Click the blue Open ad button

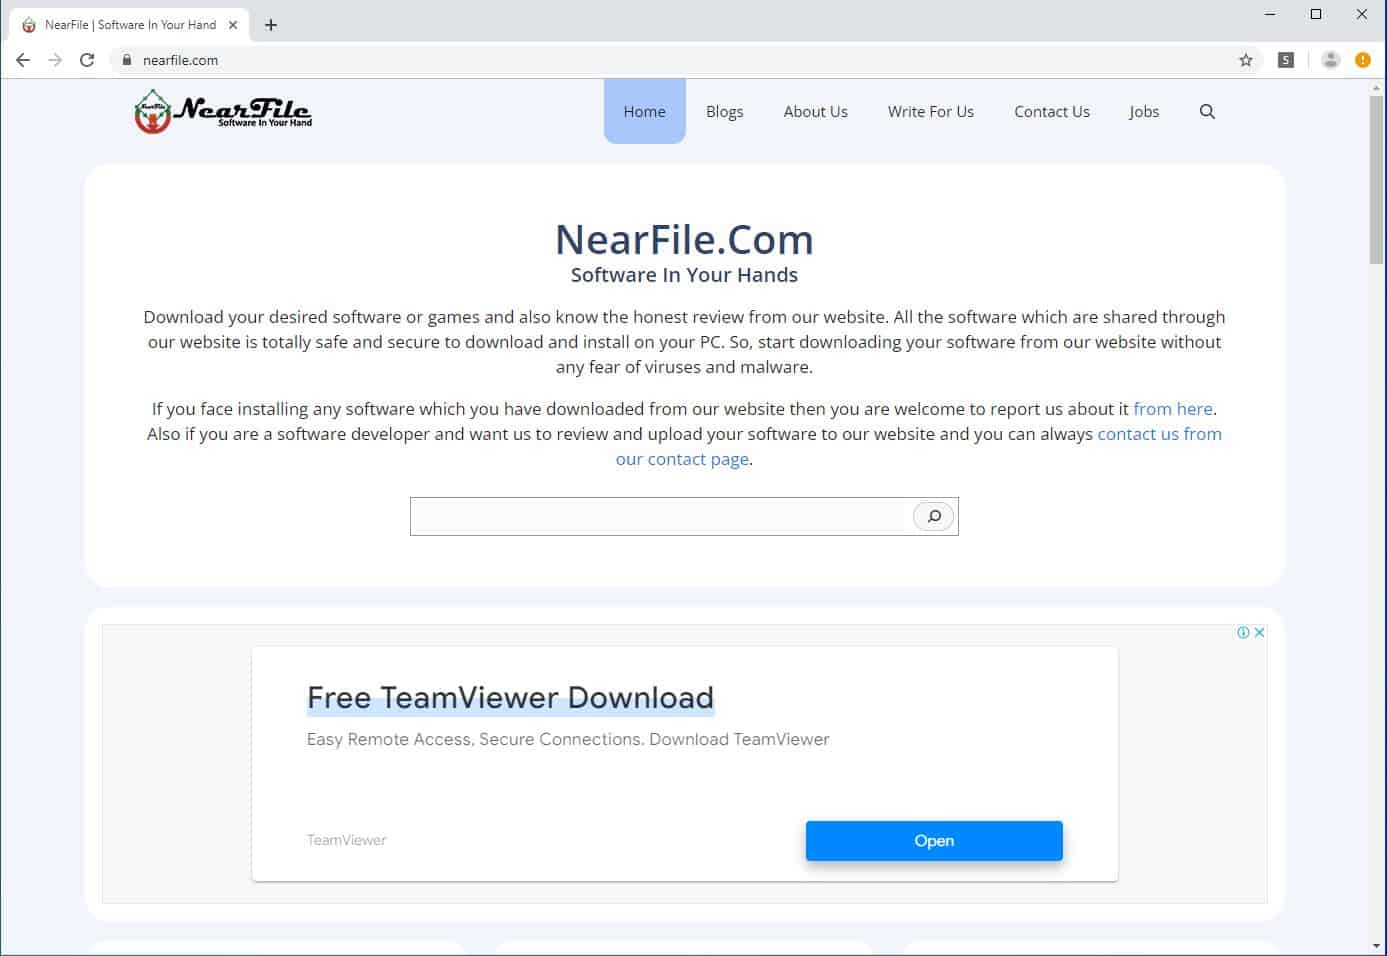pos(934,841)
